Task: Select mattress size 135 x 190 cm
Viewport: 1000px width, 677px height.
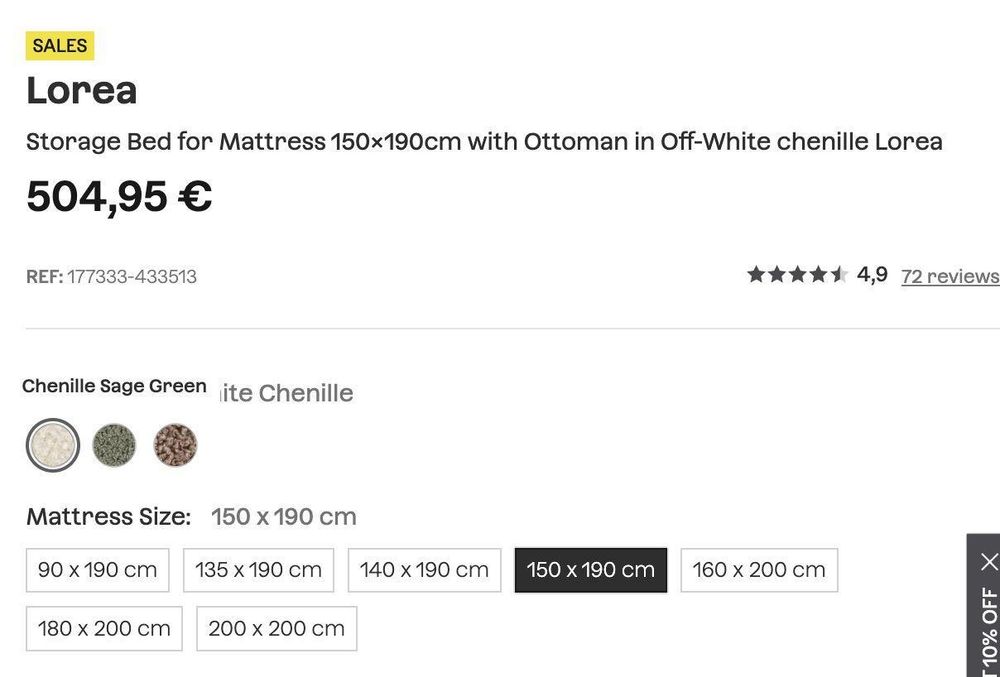Action: [x=258, y=570]
